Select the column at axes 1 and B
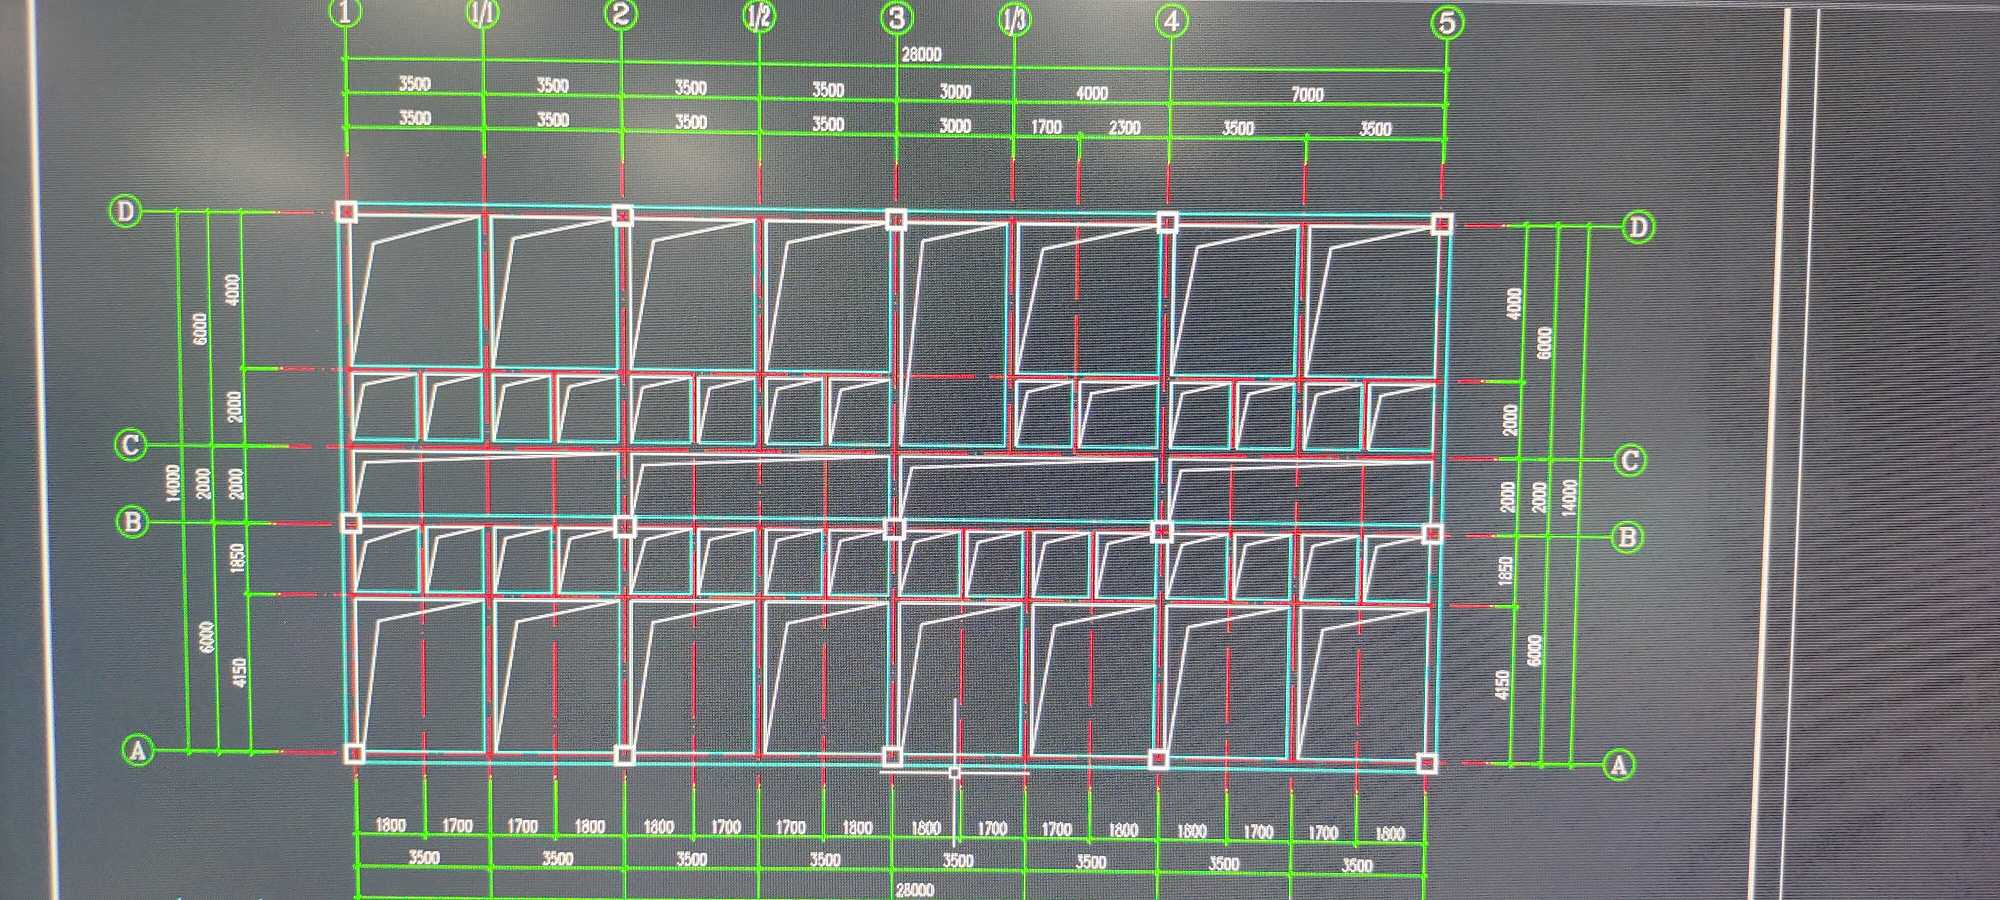Image resolution: width=2000 pixels, height=900 pixels. [x=351, y=523]
